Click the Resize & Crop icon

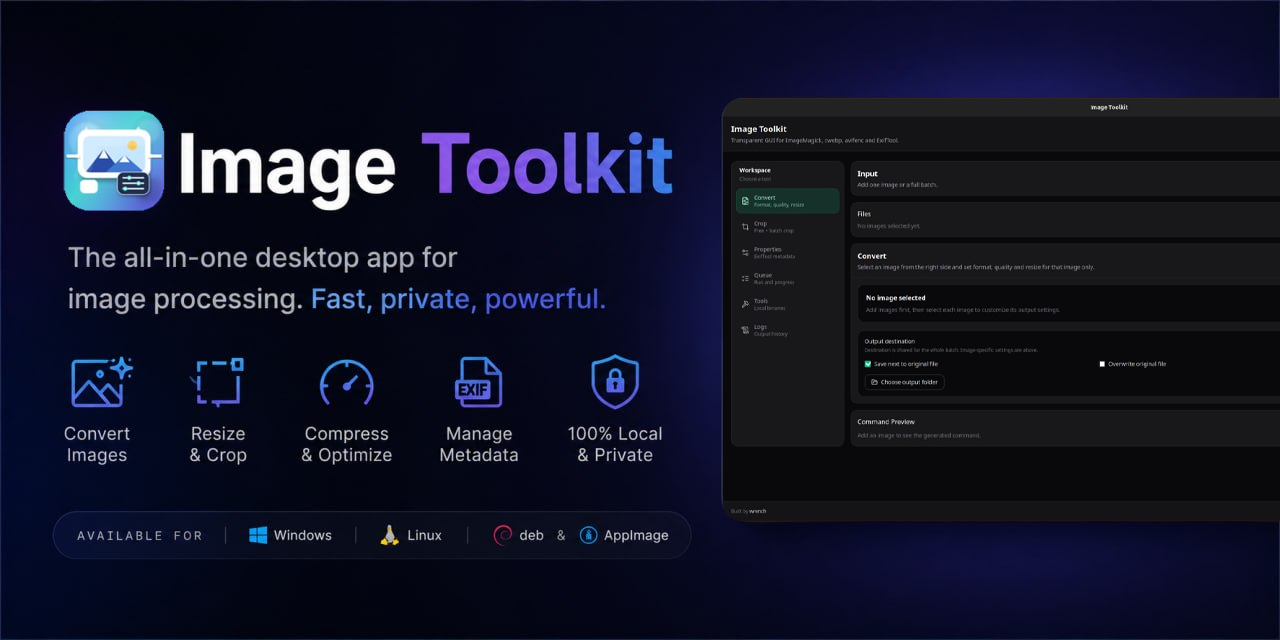click(218, 382)
